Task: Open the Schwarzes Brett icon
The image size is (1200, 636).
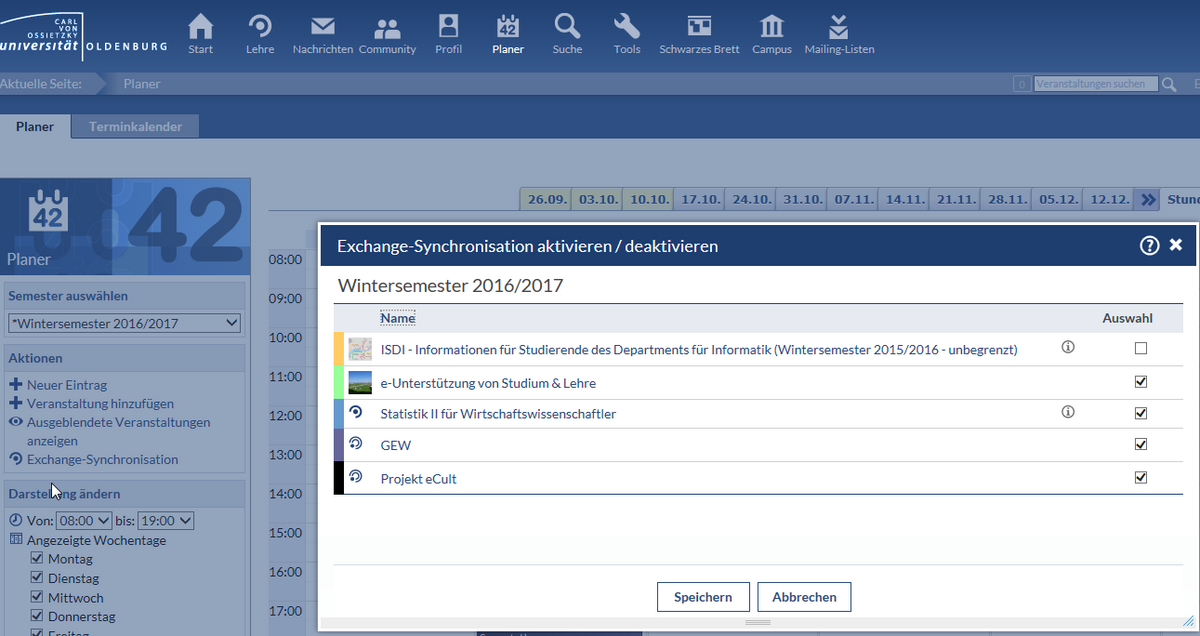Action: point(699,27)
